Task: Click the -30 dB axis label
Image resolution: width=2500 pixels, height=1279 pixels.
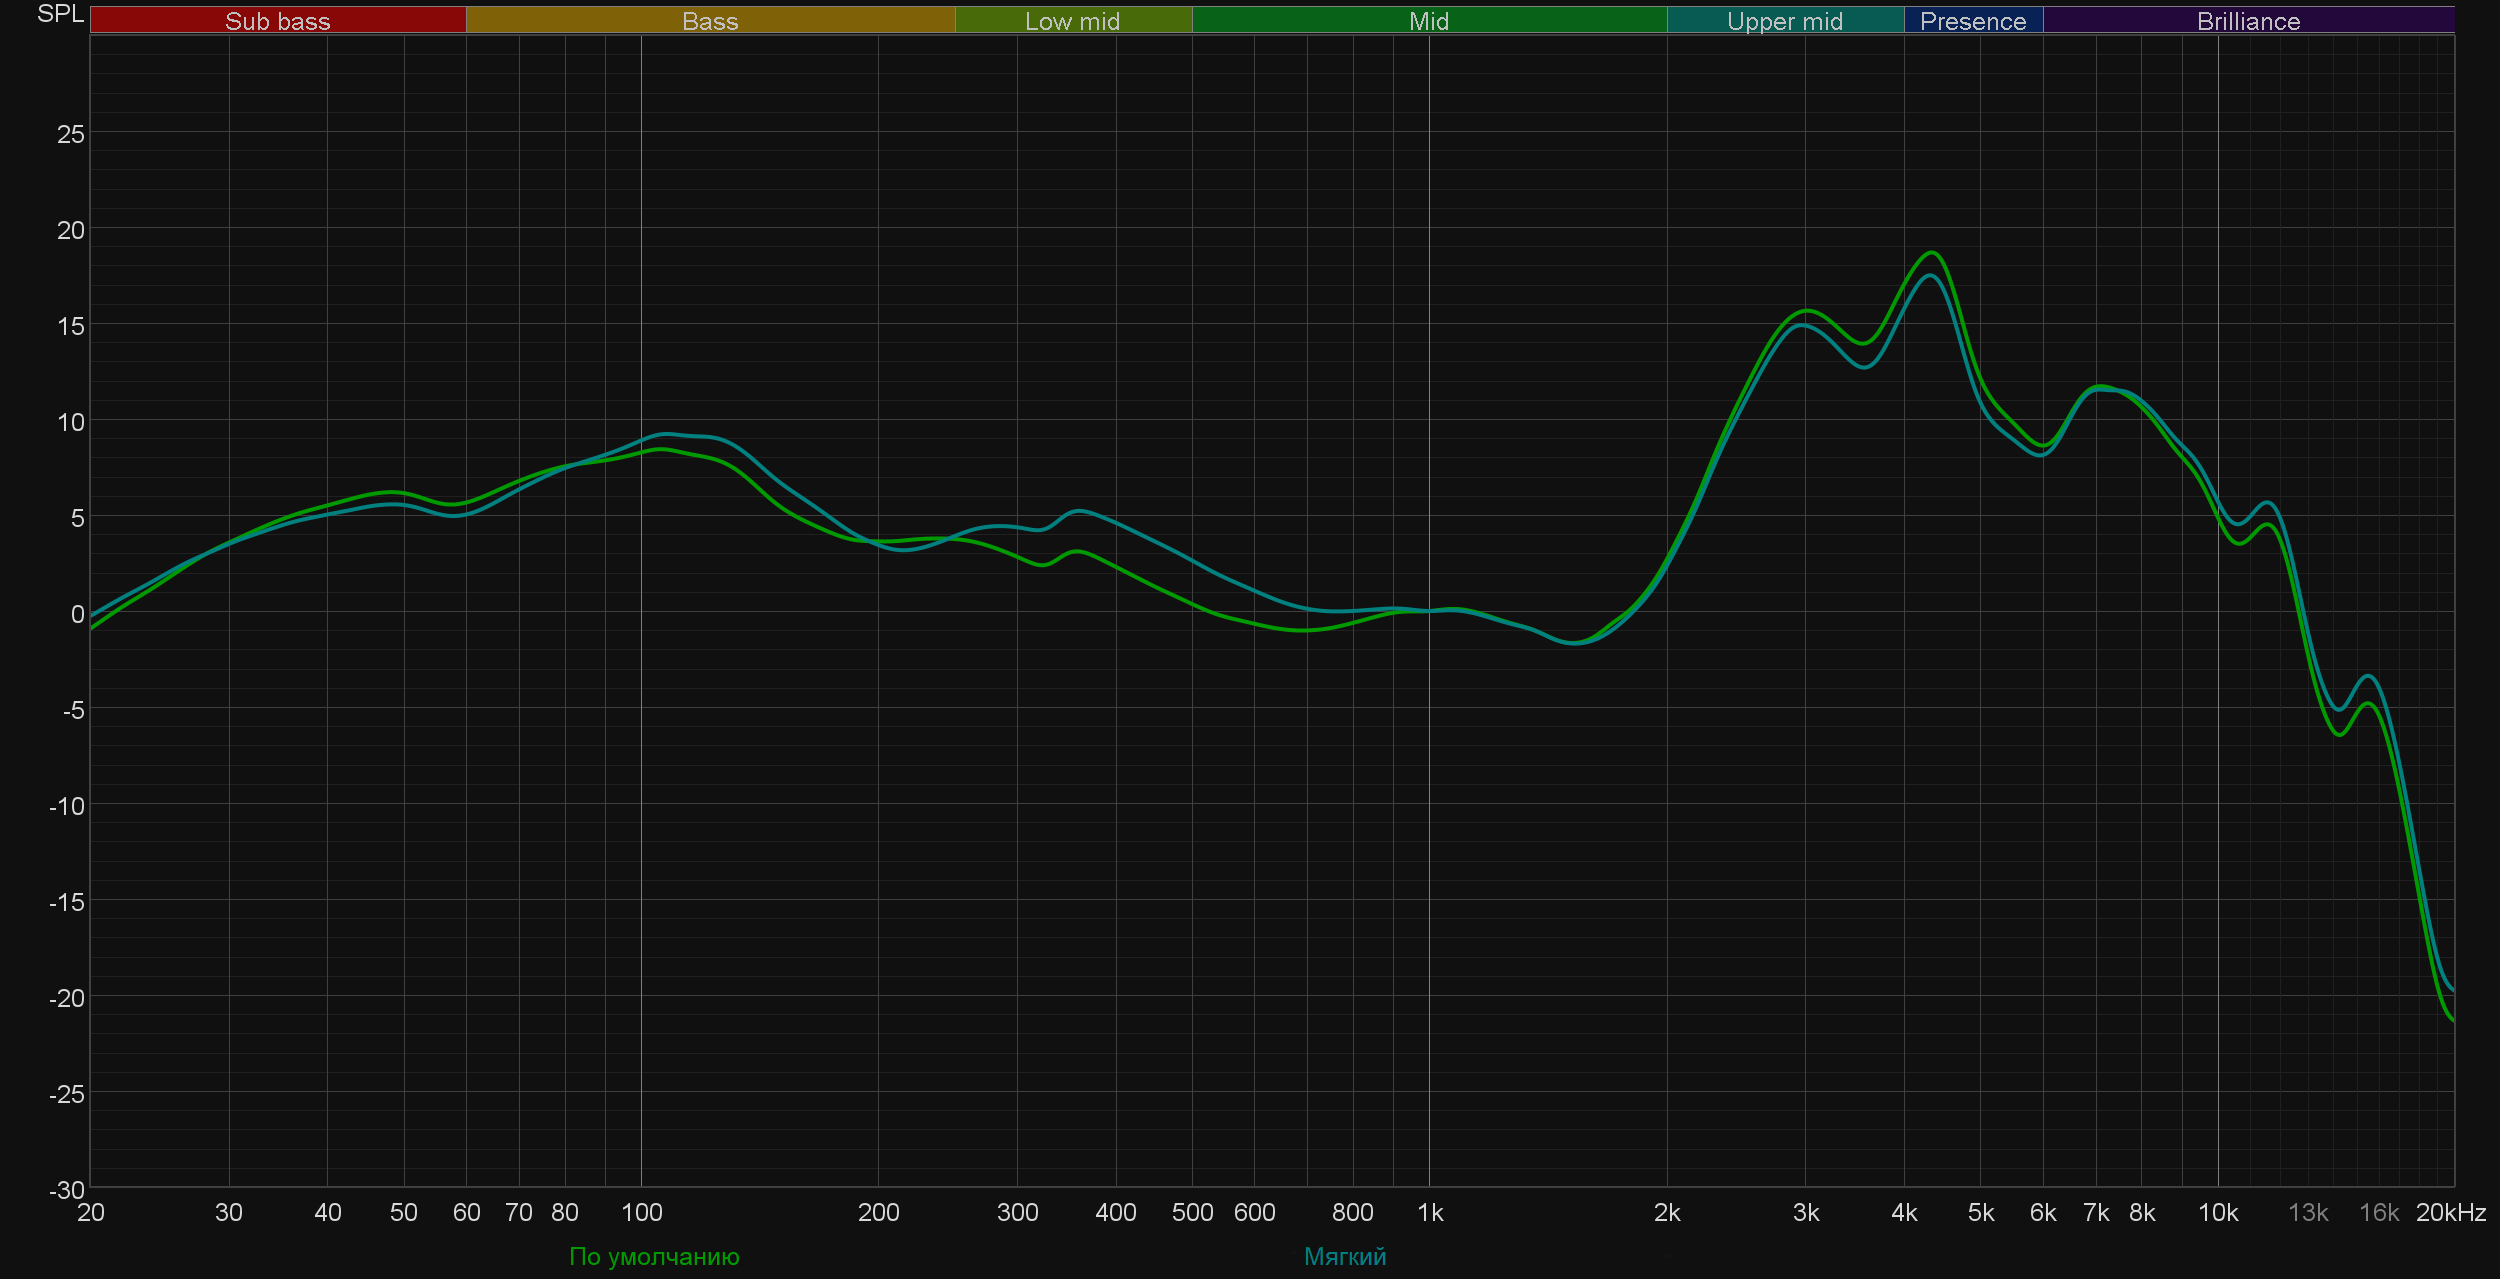Action: click(x=67, y=1190)
